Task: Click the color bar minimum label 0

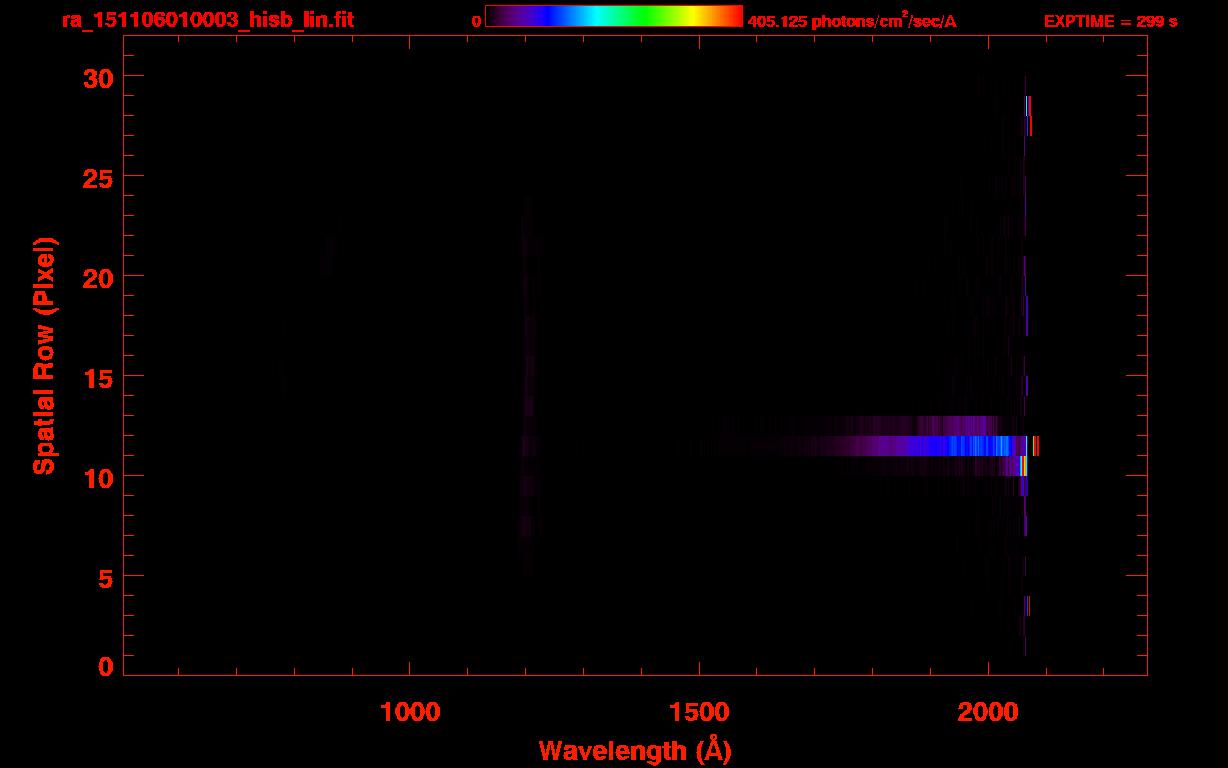Action: tap(476, 21)
